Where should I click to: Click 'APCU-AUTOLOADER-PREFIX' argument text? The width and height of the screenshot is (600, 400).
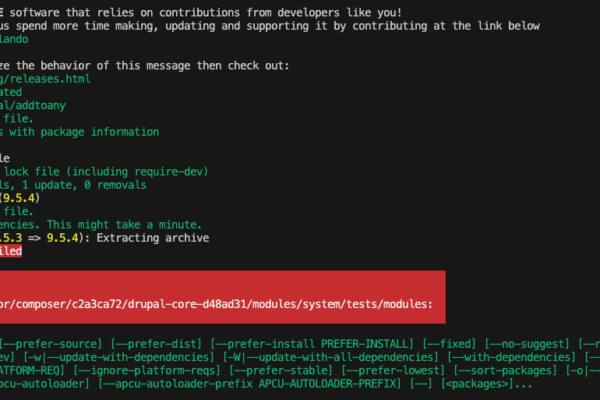(x=327, y=384)
